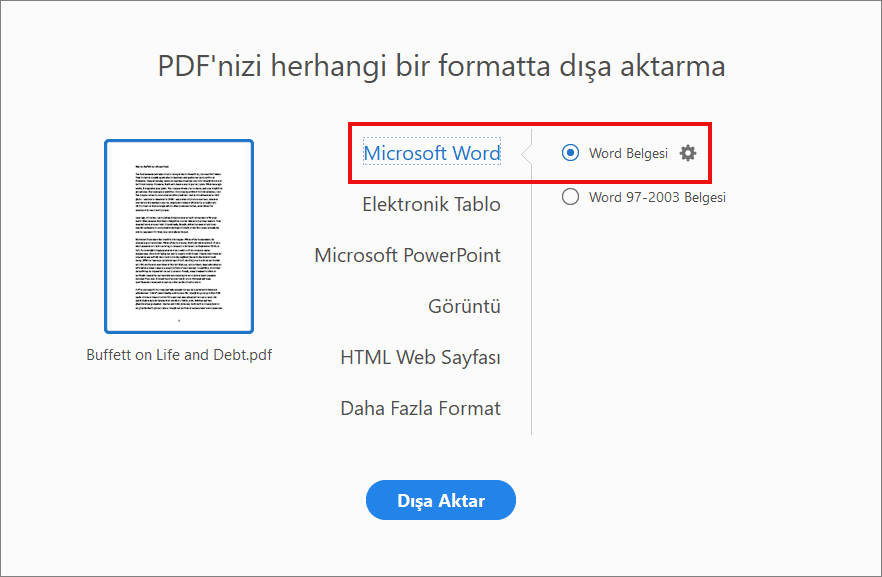Choose Microsoft PowerPoint as output type
The image size is (882, 577).
point(408,255)
